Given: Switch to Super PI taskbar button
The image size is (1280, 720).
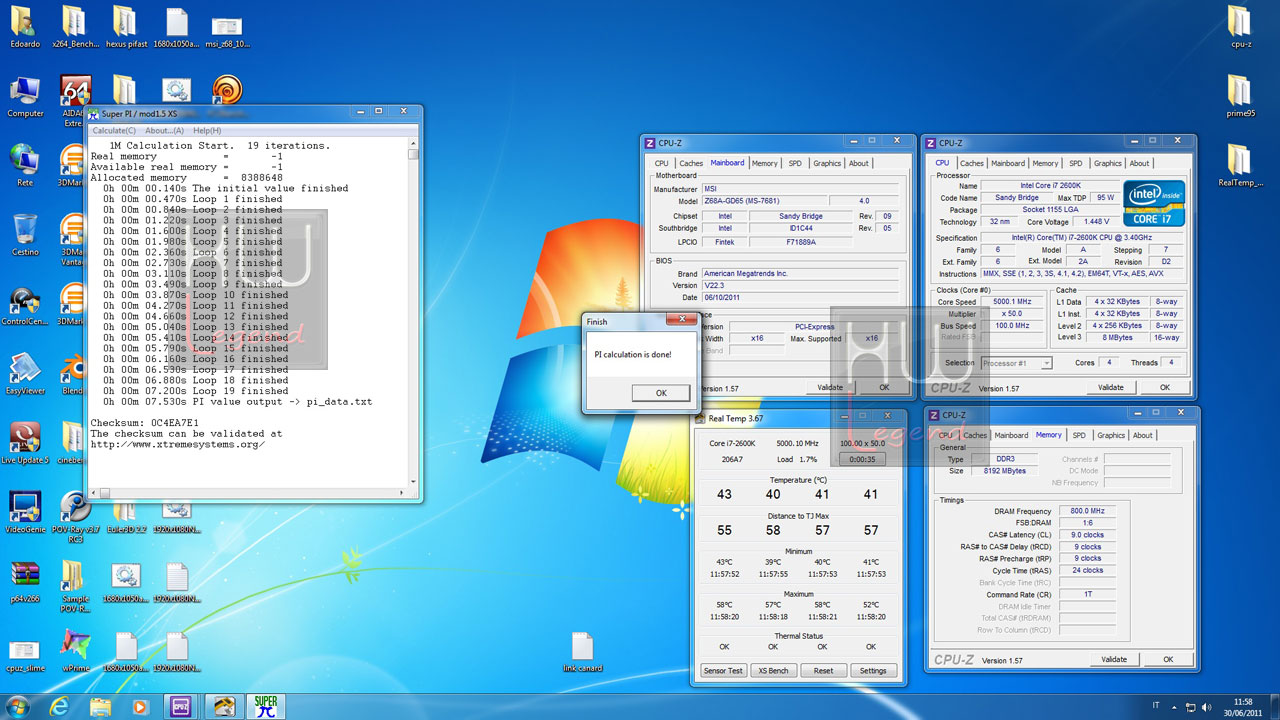Looking at the screenshot, I should [x=265, y=706].
